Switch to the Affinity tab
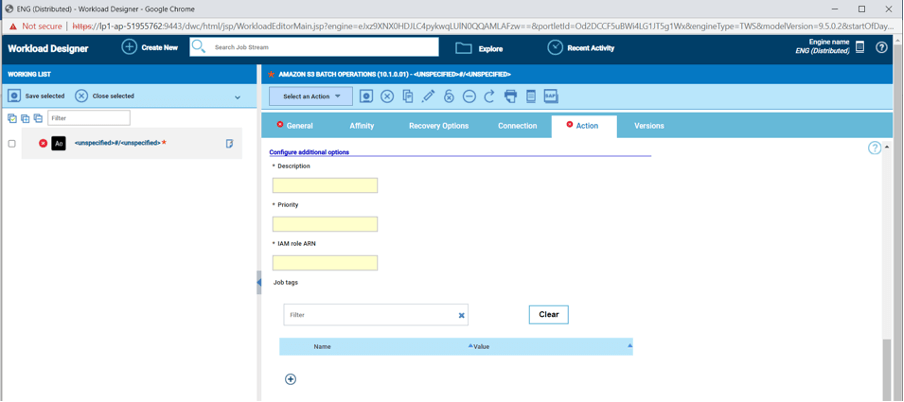The image size is (904, 402). coord(361,126)
